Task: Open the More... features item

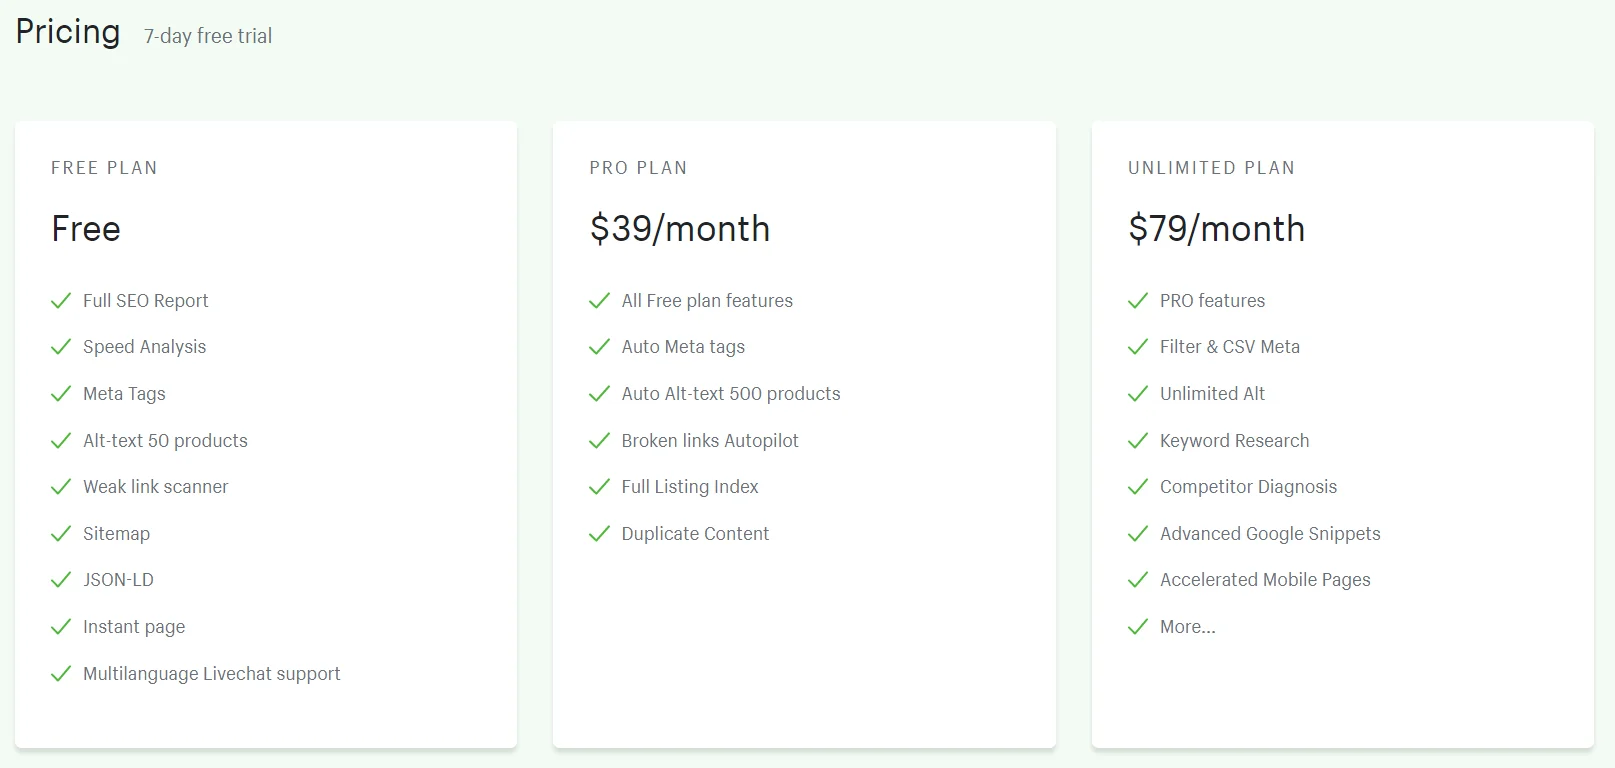Action: 1187,627
